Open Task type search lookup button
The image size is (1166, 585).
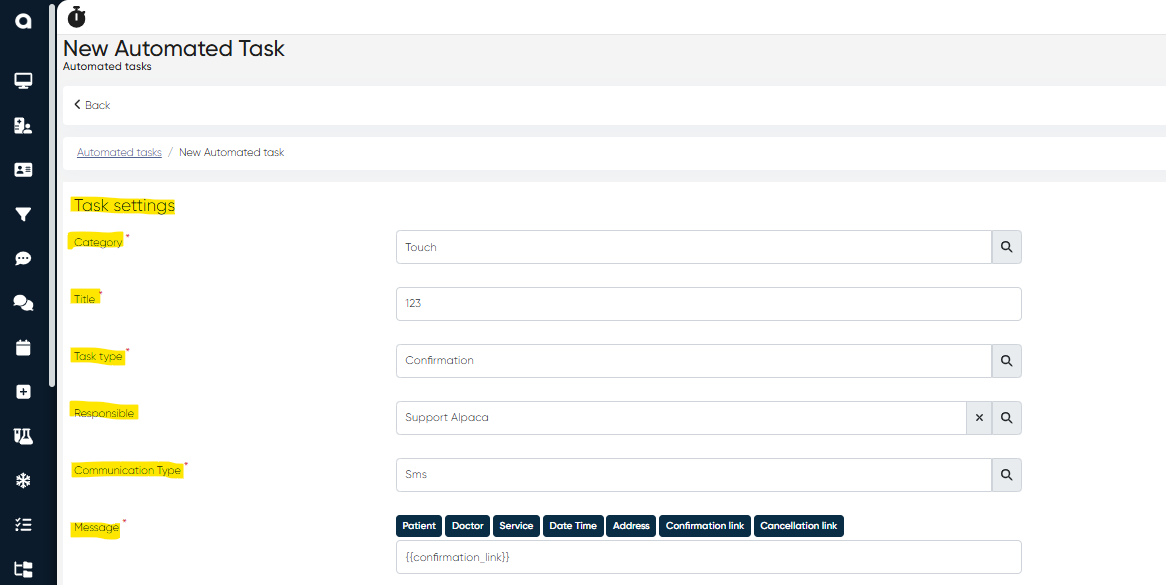click(x=1007, y=361)
